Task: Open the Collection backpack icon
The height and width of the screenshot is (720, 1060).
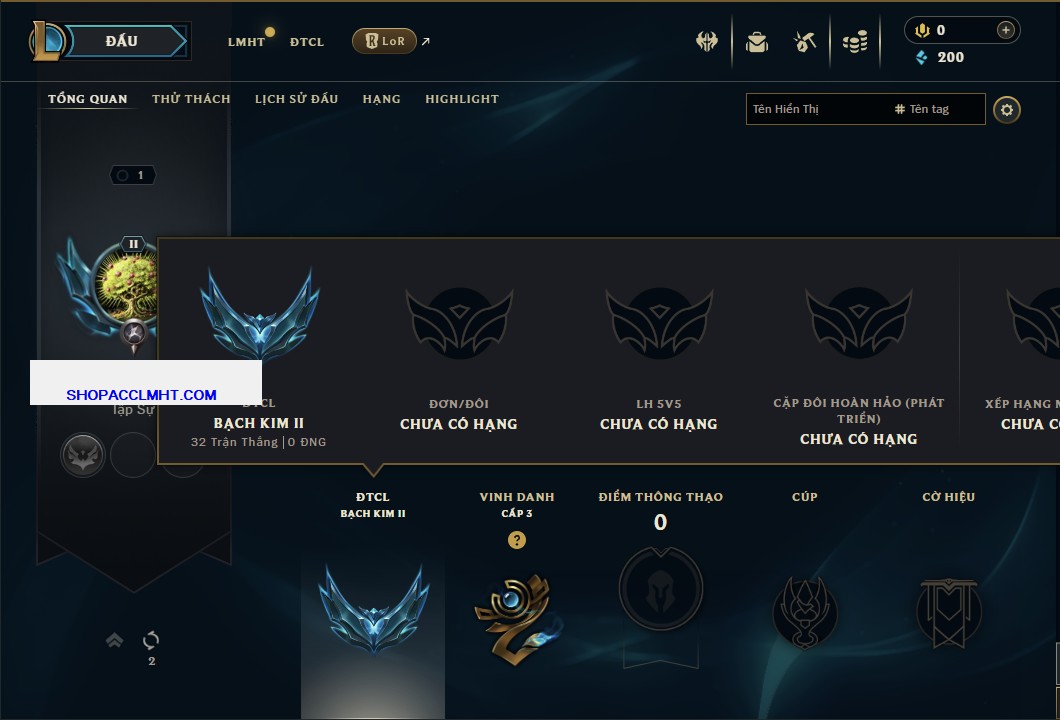Action: [757, 42]
